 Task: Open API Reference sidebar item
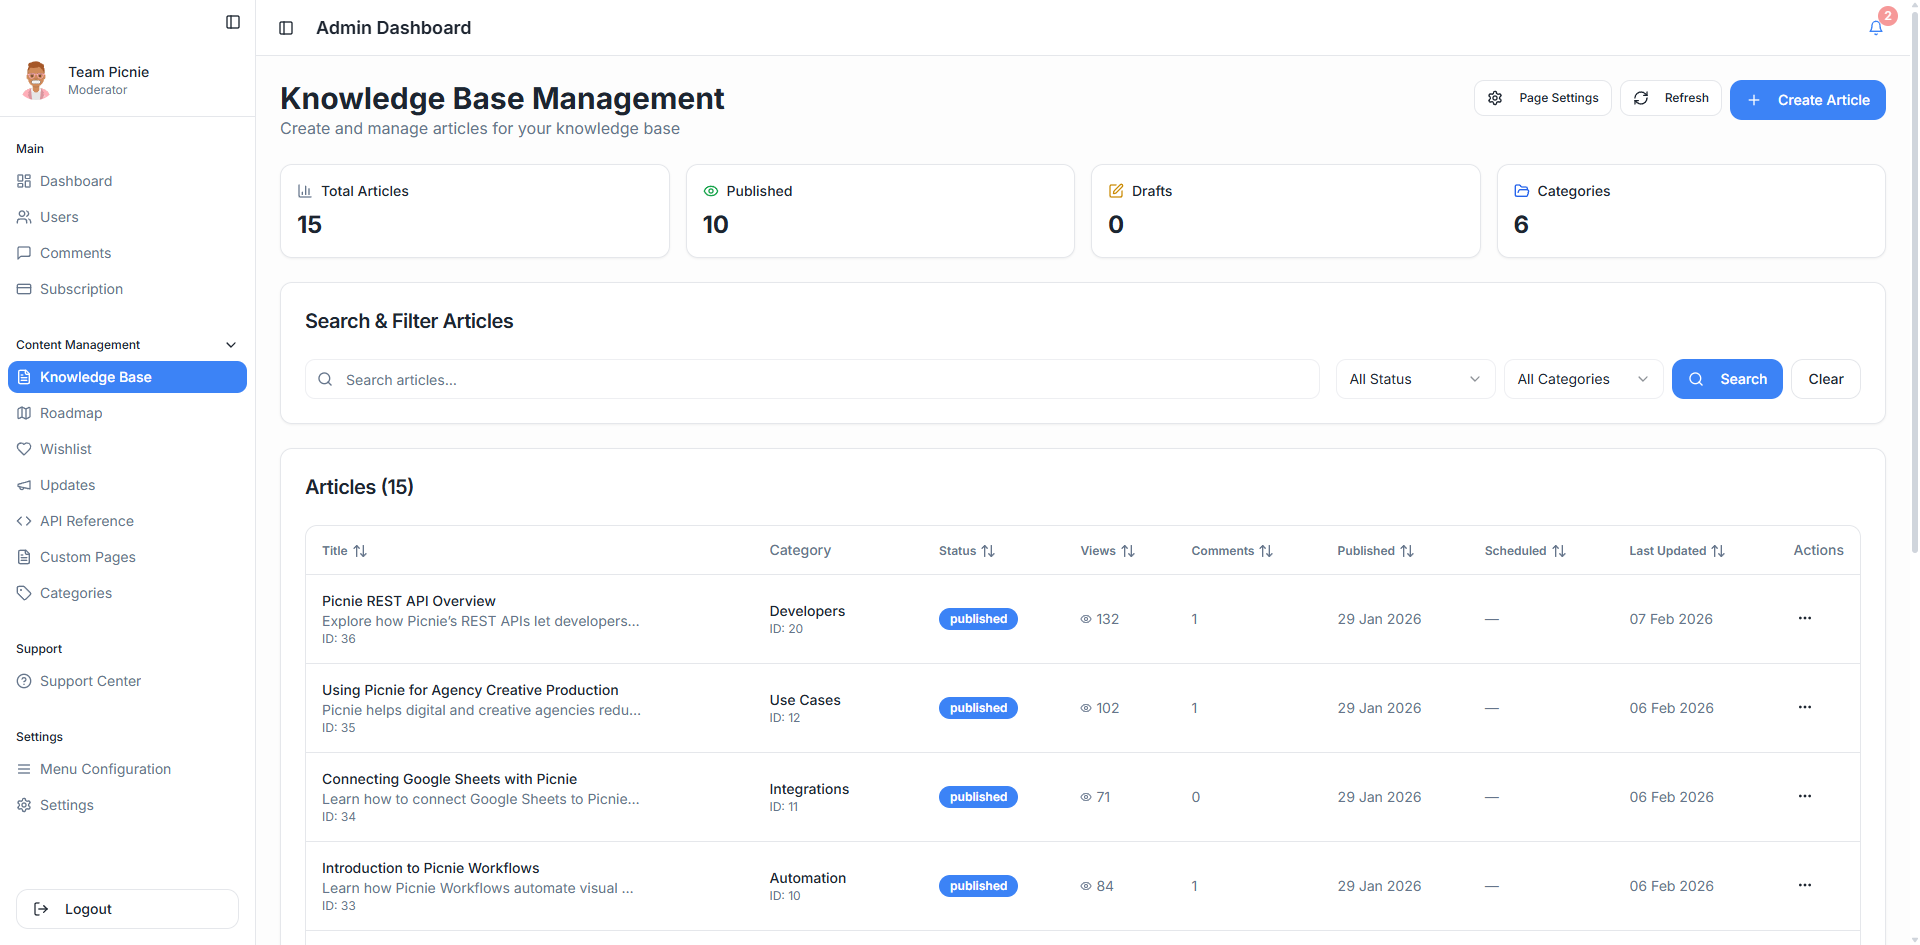point(86,521)
